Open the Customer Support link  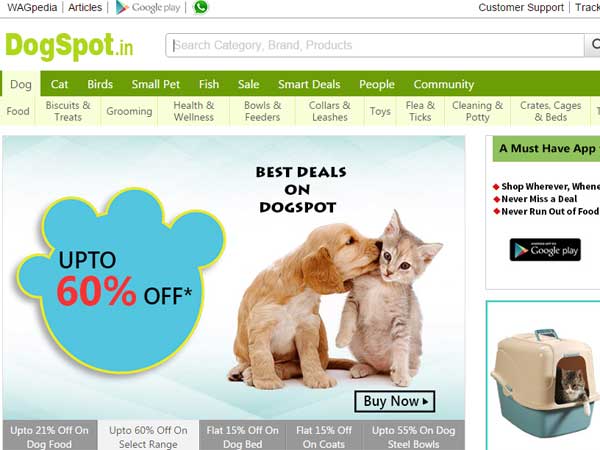click(521, 7)
